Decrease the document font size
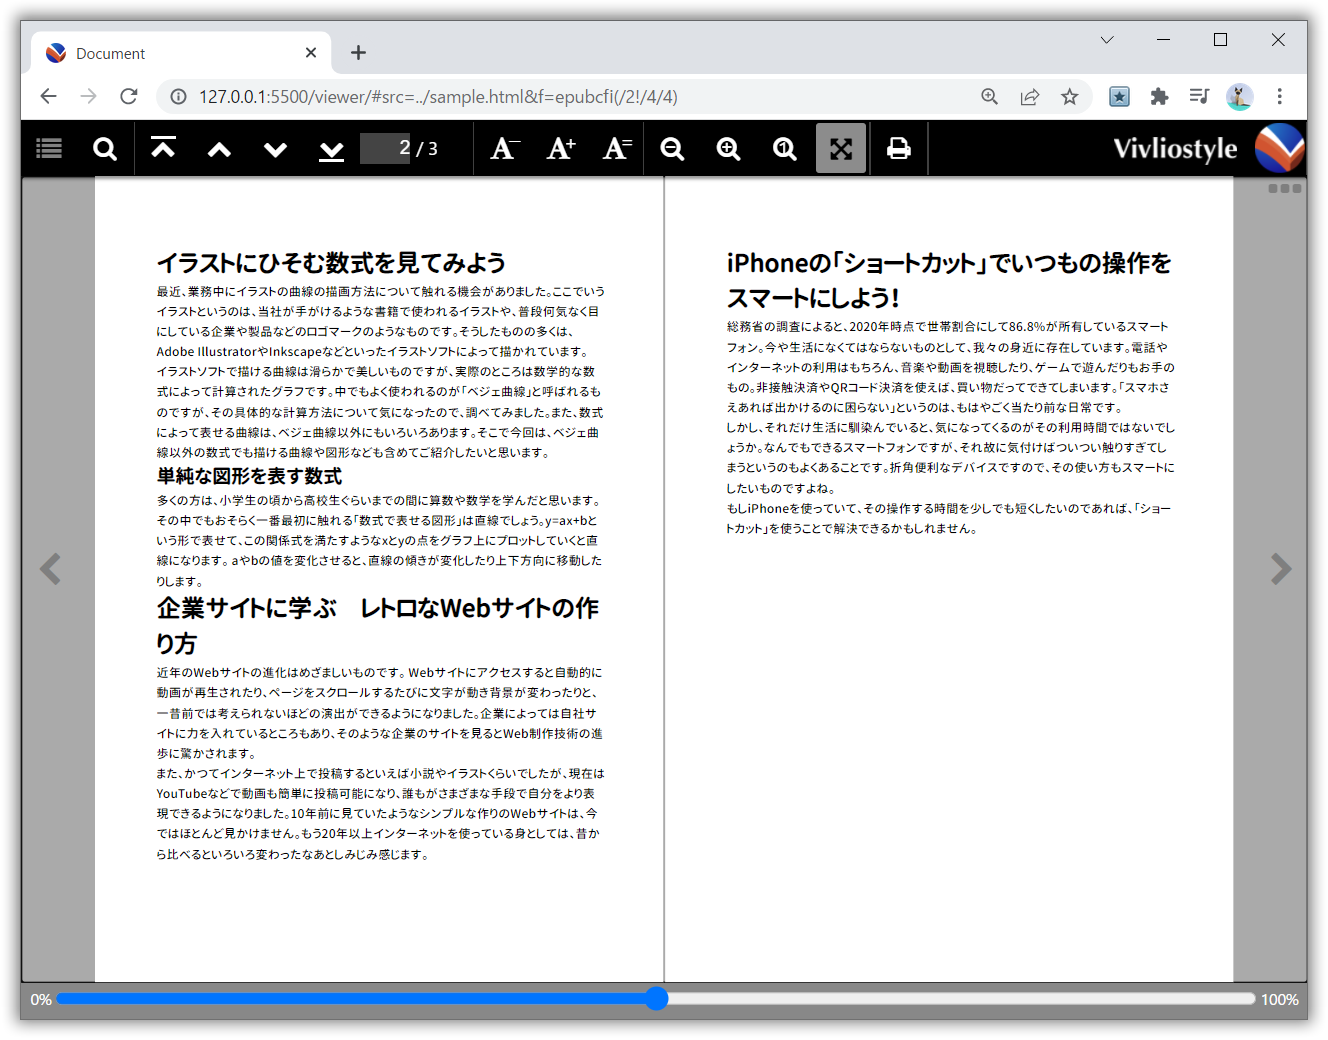The width and height of the screenshot is (1328, 1040). pyautogui.click(x=504, y=148)
